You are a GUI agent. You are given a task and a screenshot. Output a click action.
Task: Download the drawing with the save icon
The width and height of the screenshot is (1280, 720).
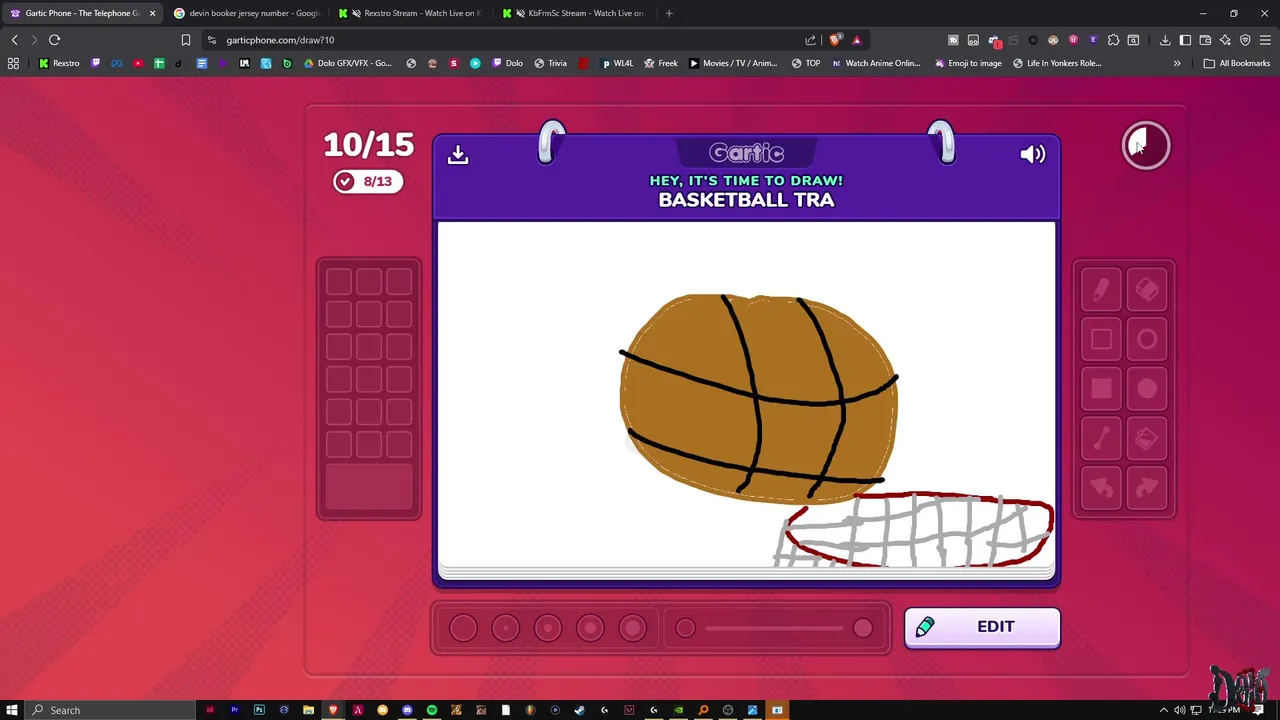click(x=458, y=154)
